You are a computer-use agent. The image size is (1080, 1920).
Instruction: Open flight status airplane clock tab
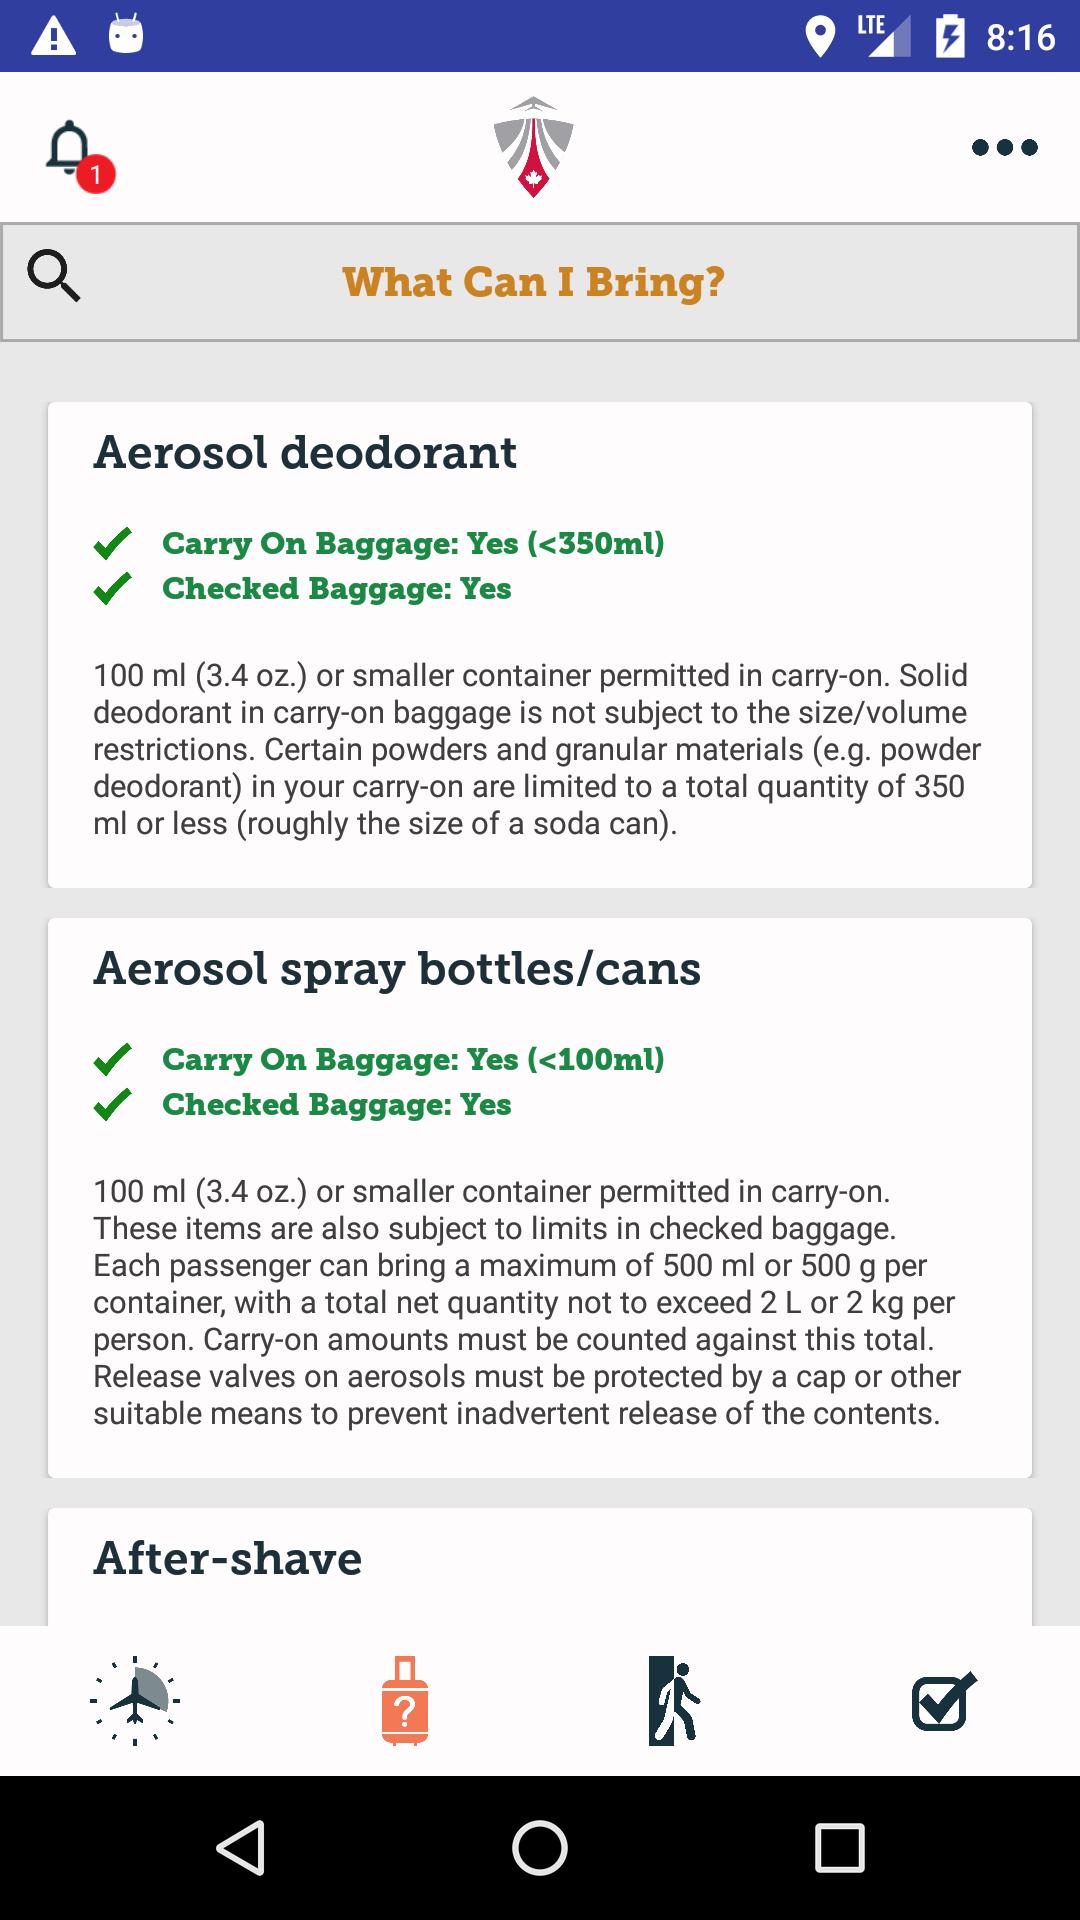[135, 1700]
